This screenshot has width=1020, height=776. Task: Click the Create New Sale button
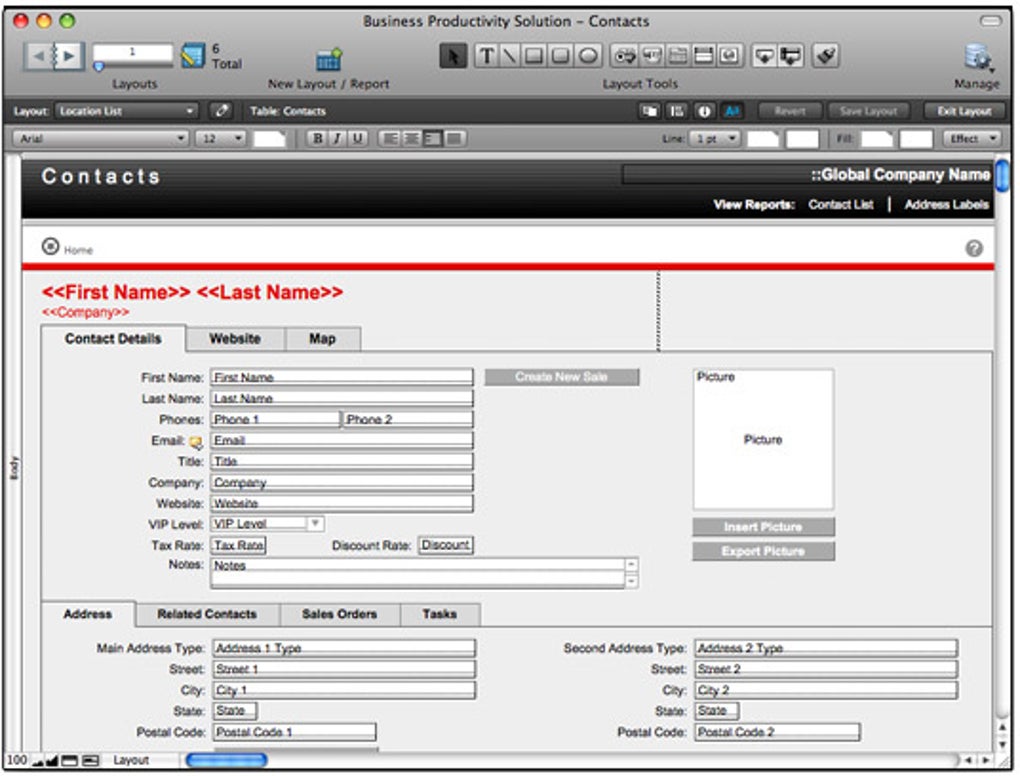(562, 377)
